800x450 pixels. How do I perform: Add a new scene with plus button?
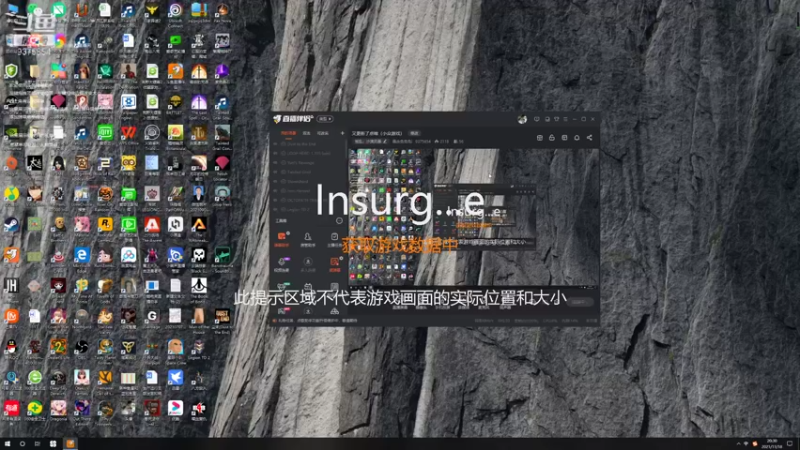pos(342,133)
